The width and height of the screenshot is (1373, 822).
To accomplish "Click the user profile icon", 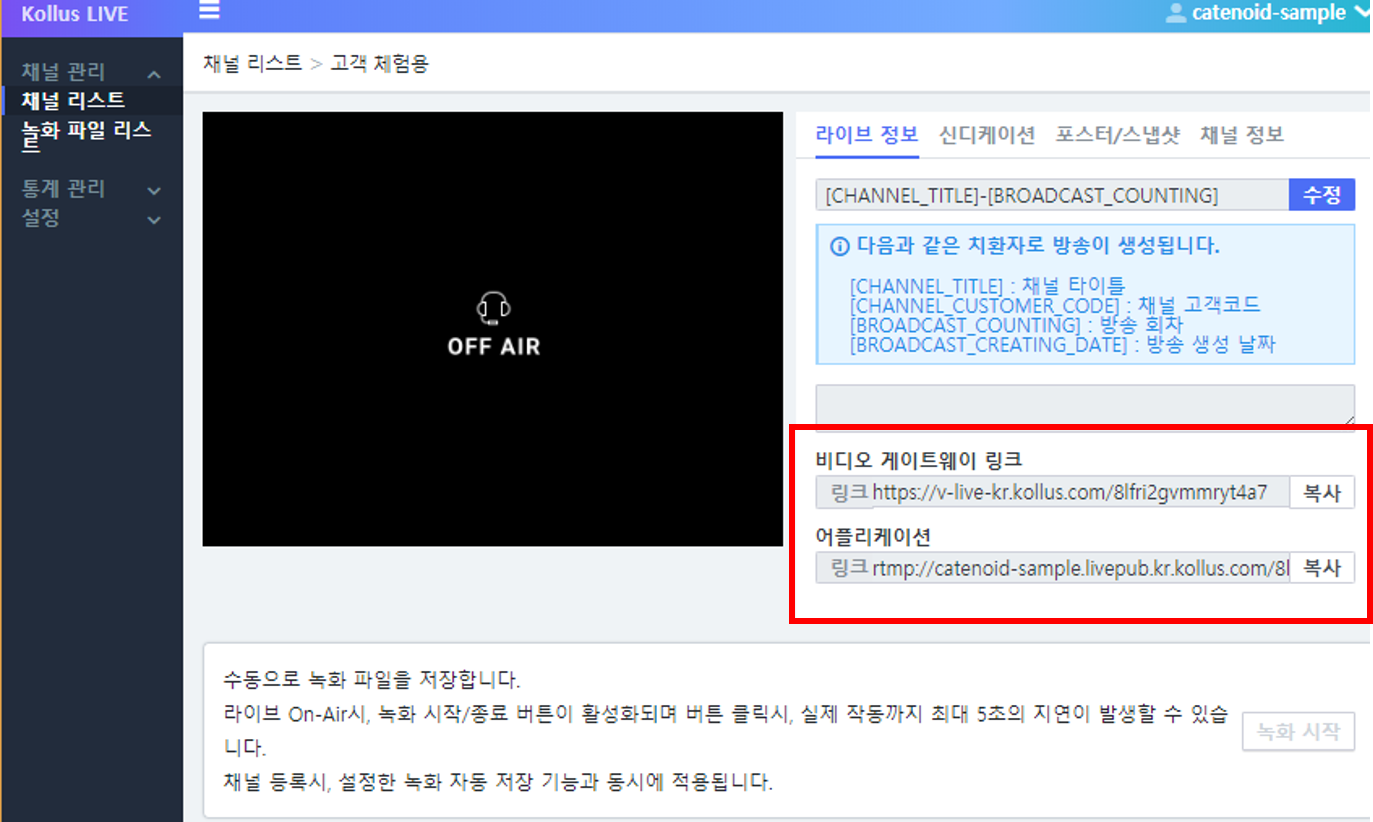I will click(x=1176, y=13).
